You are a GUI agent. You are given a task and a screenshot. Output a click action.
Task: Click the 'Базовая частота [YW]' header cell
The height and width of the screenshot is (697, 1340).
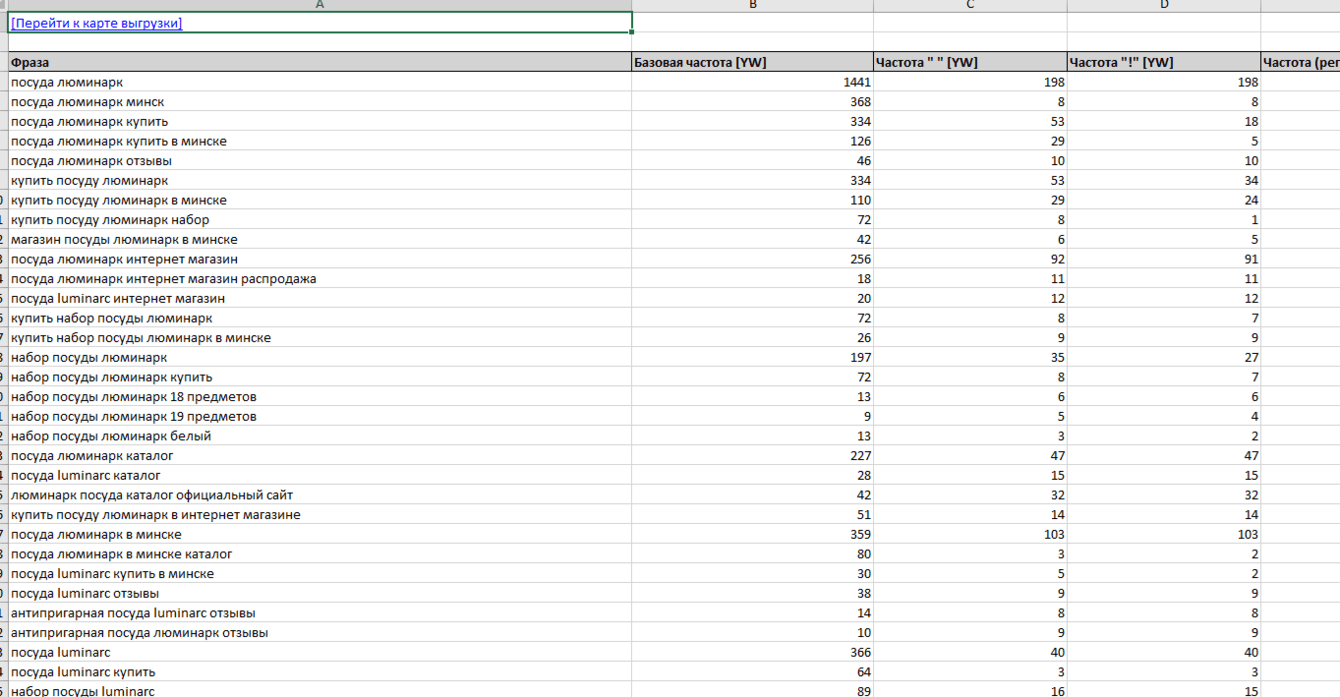pyautogui.click(x=752, y=62)
